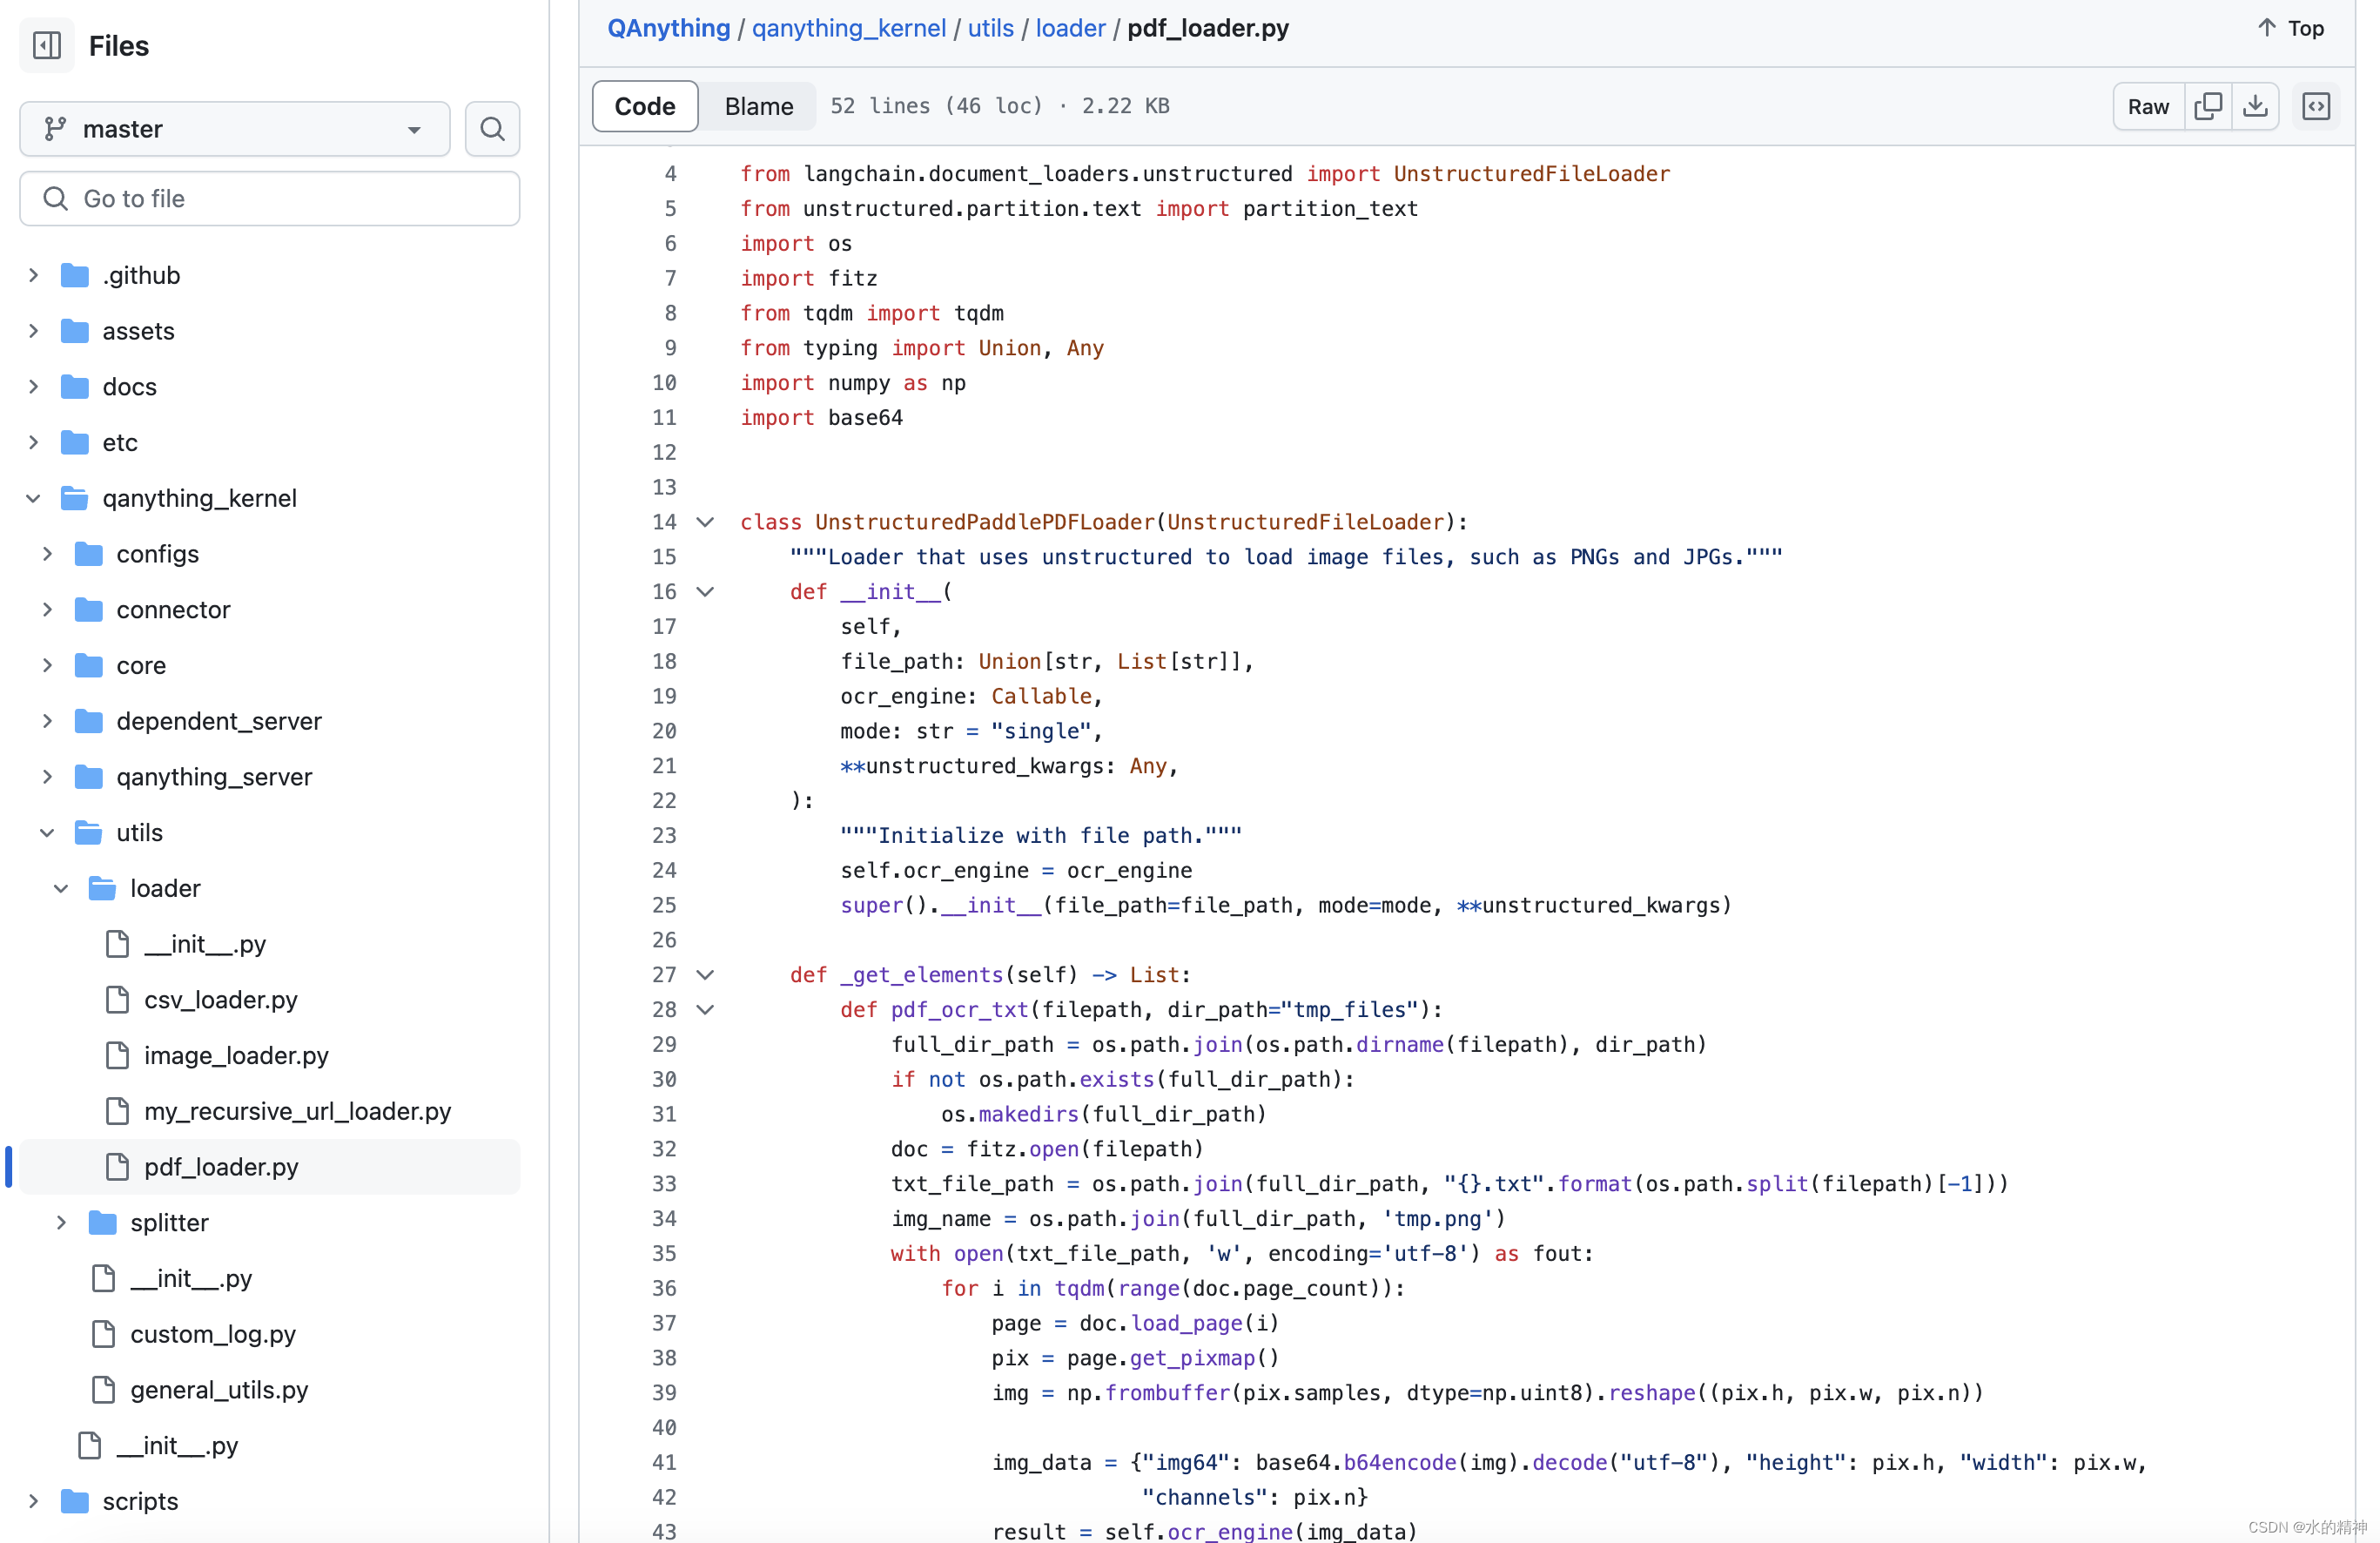The image size is (2380, 1543).
Task: Jump to Top of the file
Action: tap(2290, 28)
